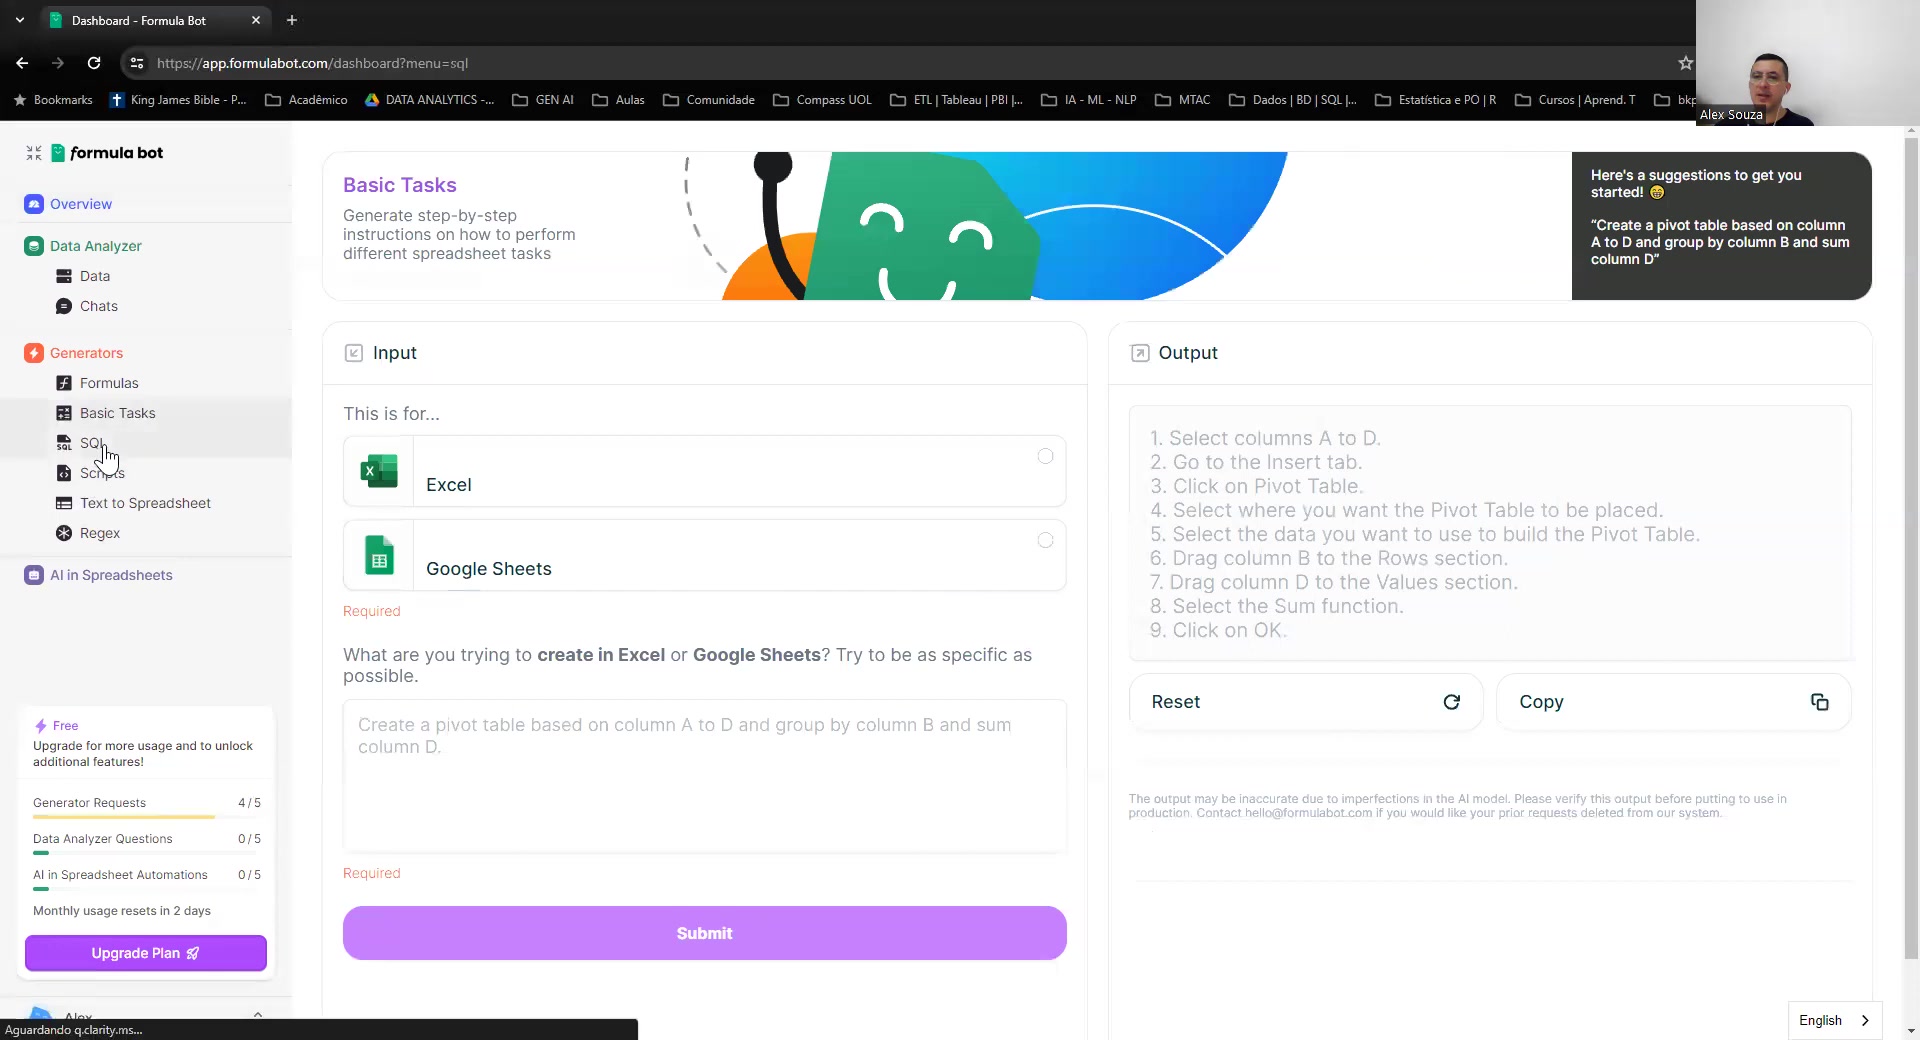The height and width of the screenshot is (1040, 1920).
Task: Collapse the Alex profile section
Action: (x=258, y=1015)
